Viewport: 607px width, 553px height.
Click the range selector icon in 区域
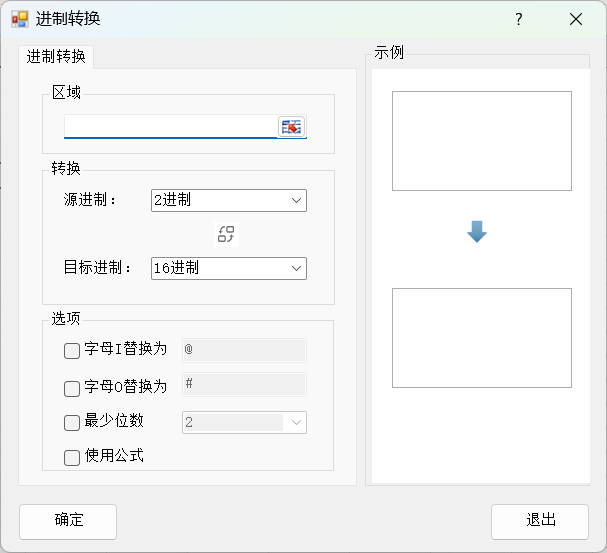pyautogui.click(x=291, y=127)
